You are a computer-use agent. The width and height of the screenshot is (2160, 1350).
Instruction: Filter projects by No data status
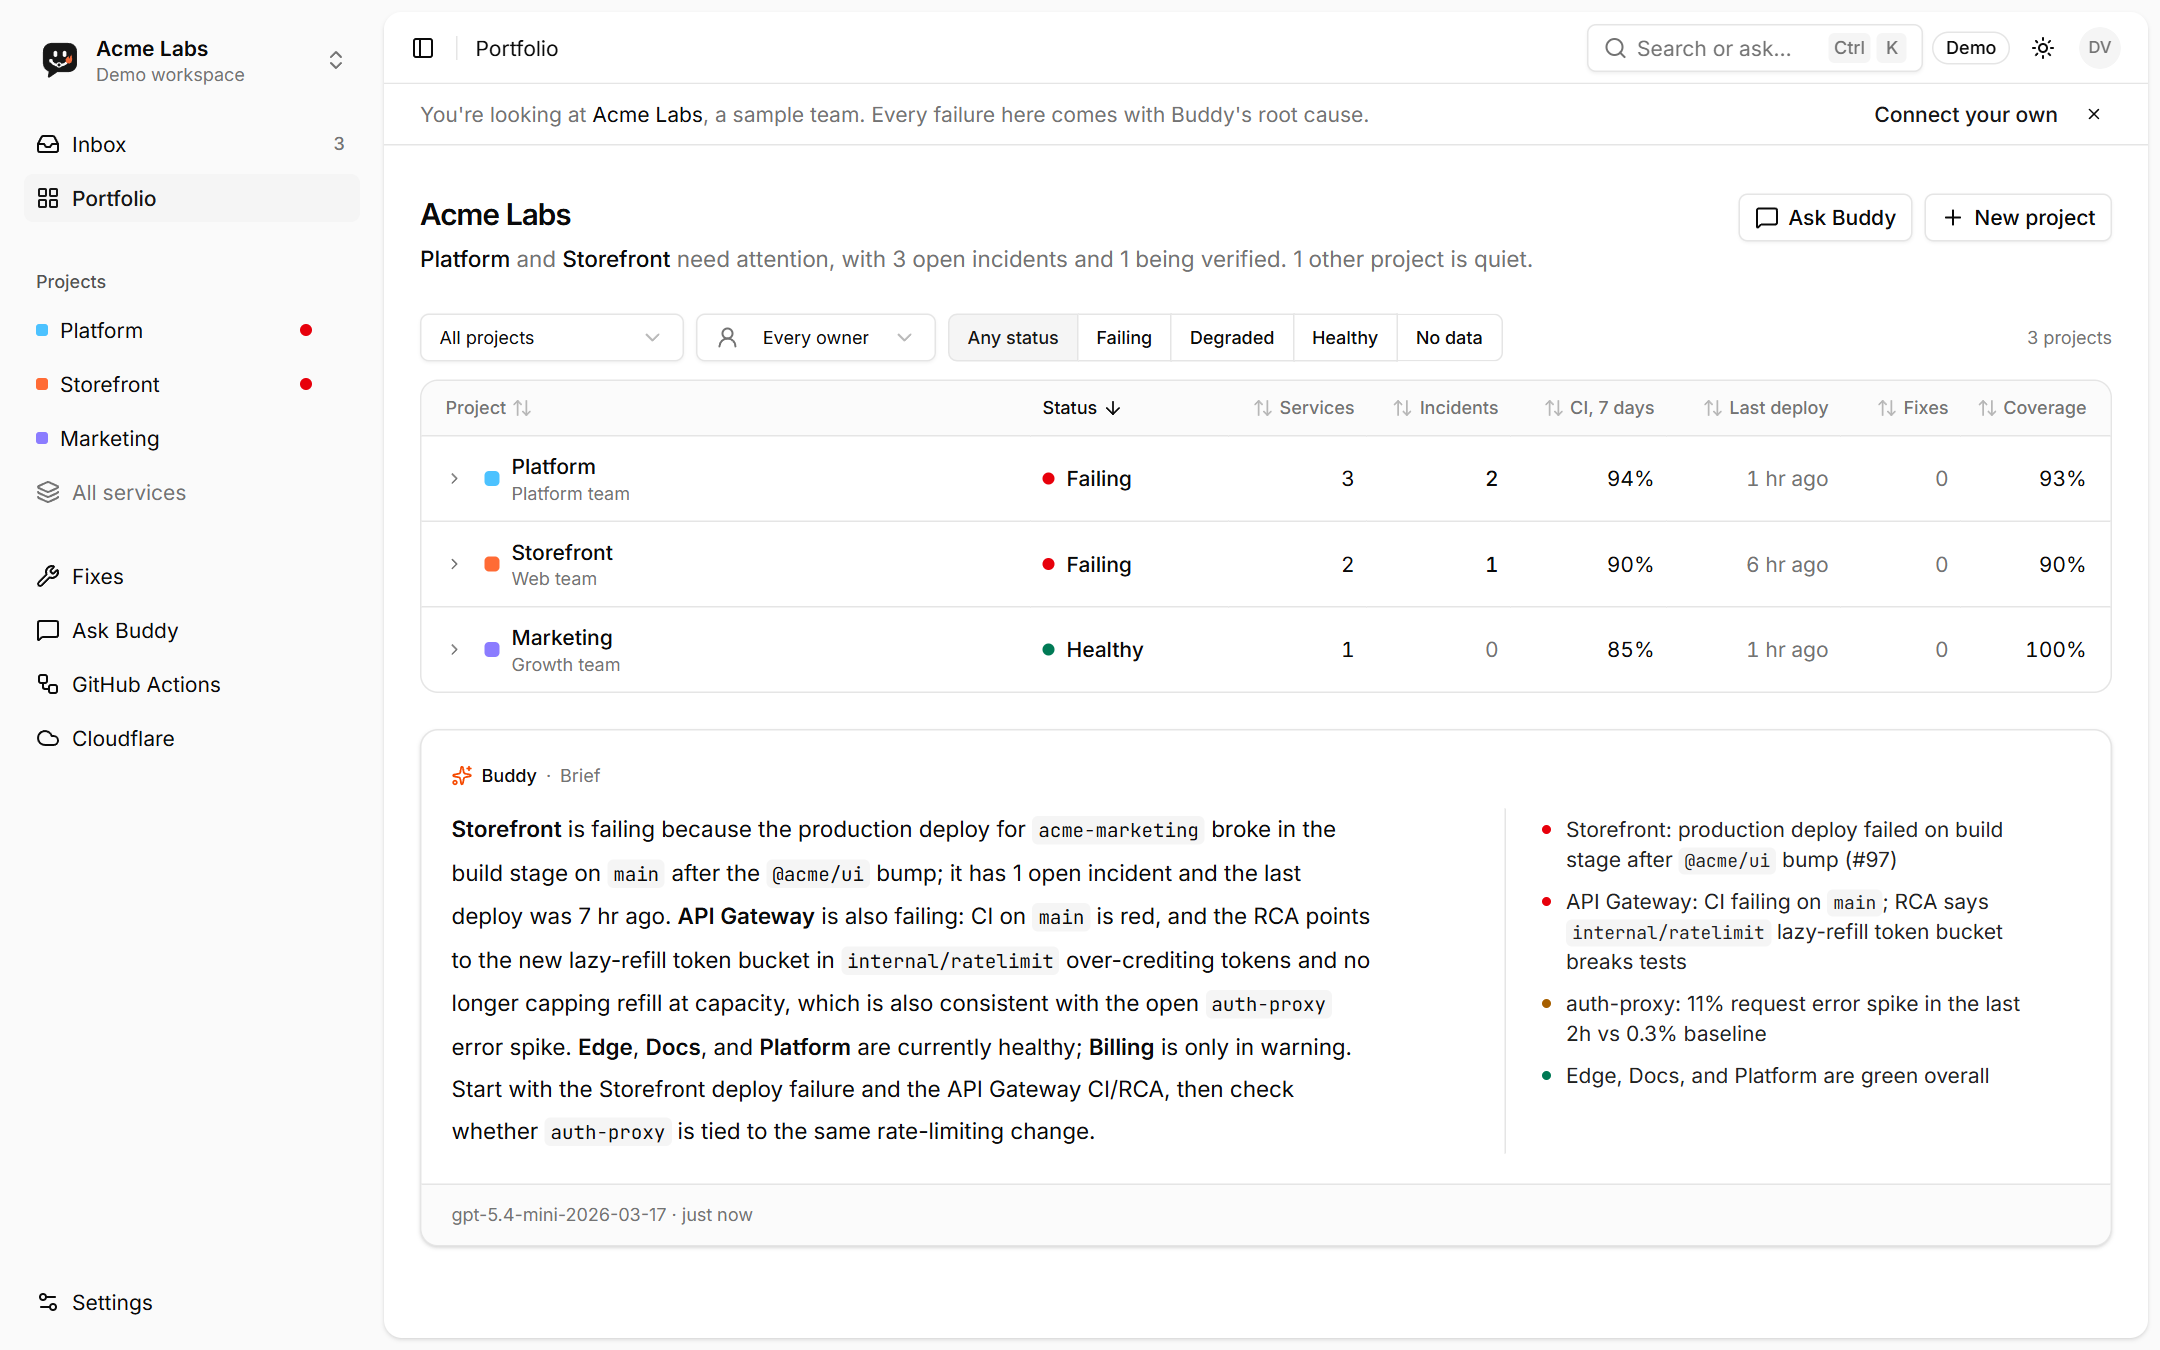pos(1449,338)
